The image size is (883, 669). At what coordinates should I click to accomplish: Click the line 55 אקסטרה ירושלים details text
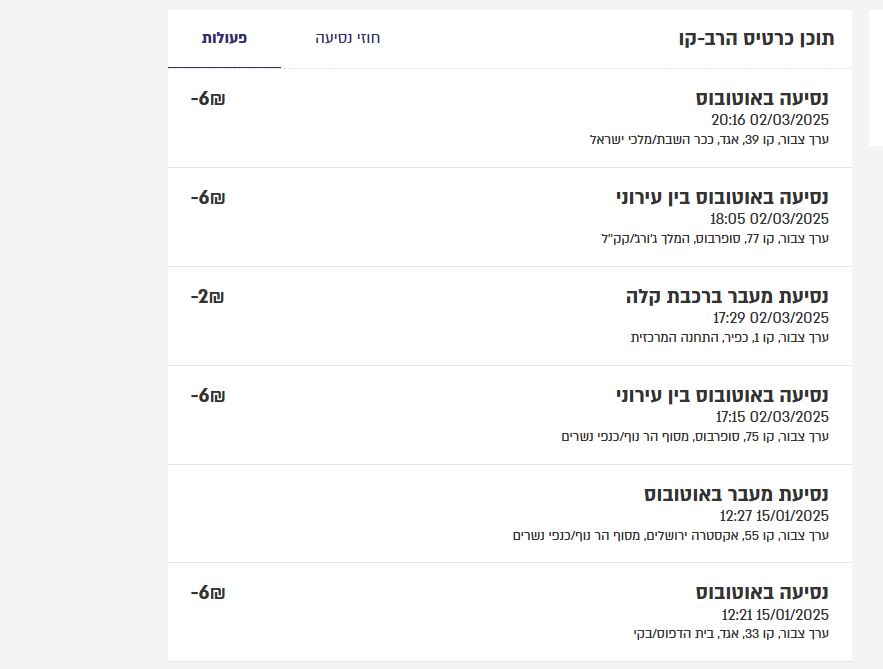[671, 535]
